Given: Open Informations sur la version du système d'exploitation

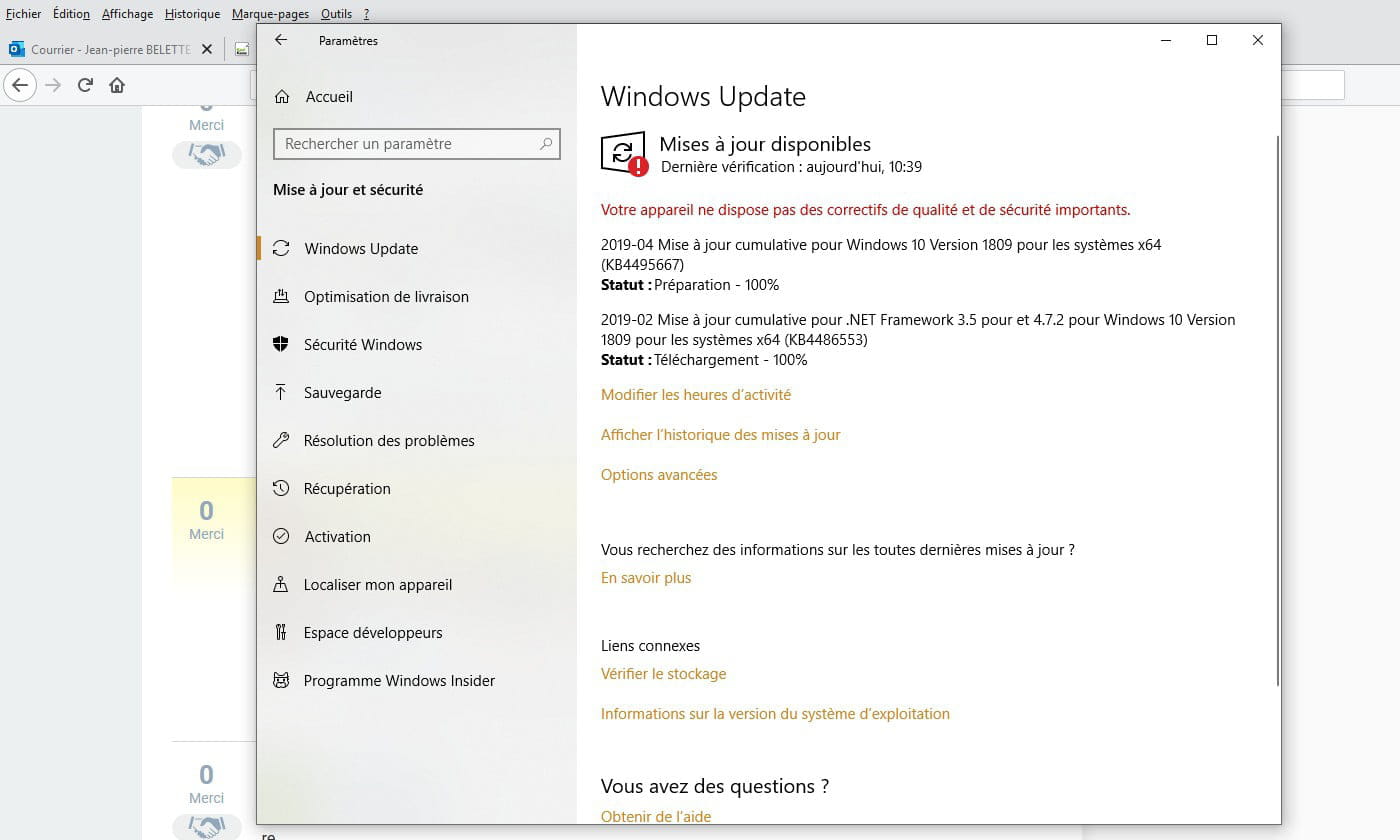Looking at the screenshot, I should pos(775,714).
